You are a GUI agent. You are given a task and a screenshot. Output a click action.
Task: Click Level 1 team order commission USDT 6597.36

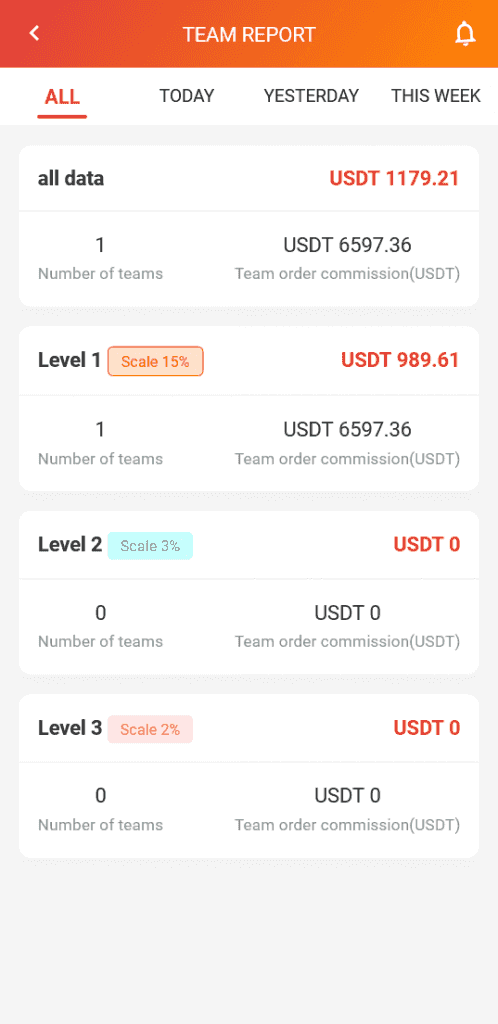pyautogui.click(x=347, y=430)
